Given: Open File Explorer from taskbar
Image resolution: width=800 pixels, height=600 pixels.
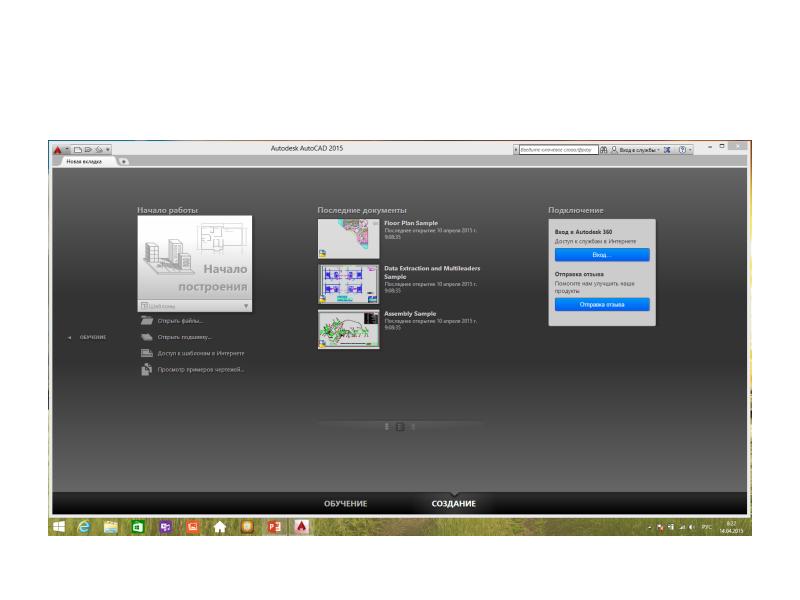Looking at the screenshot, I should (x=111, y=527).
